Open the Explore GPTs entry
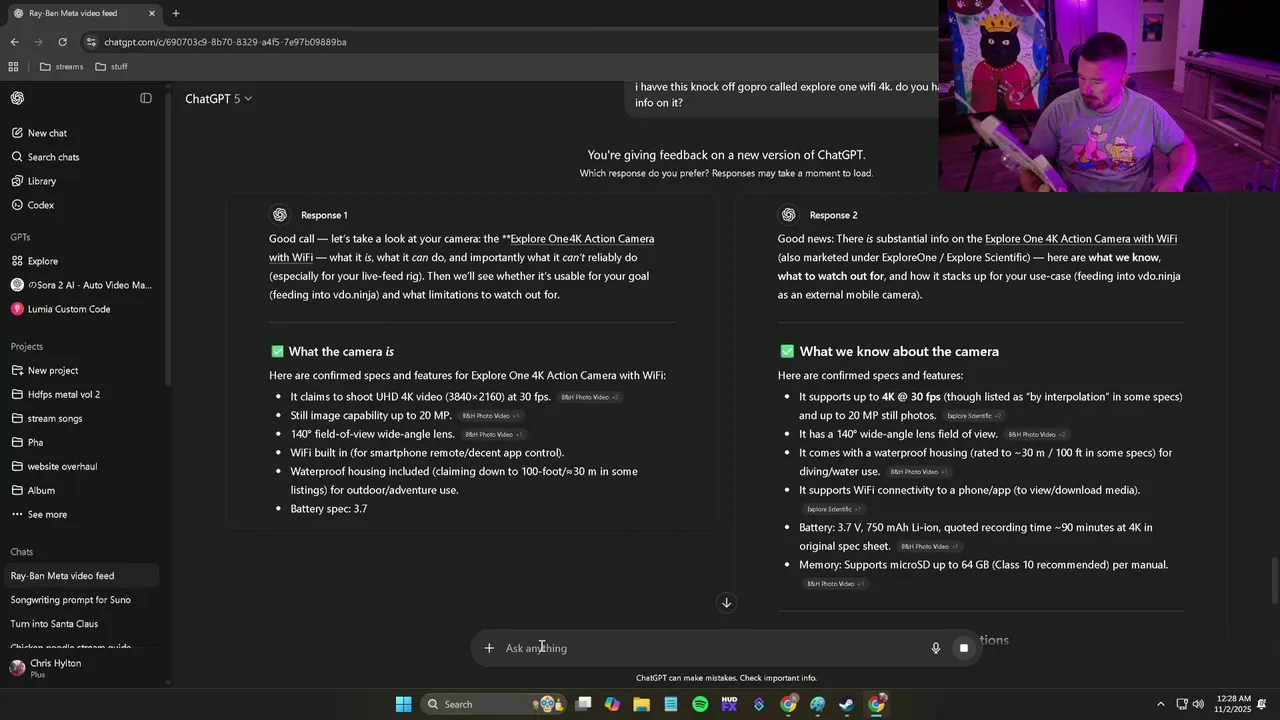This screenshot has height=720, width=1280. tap(43, 261)
